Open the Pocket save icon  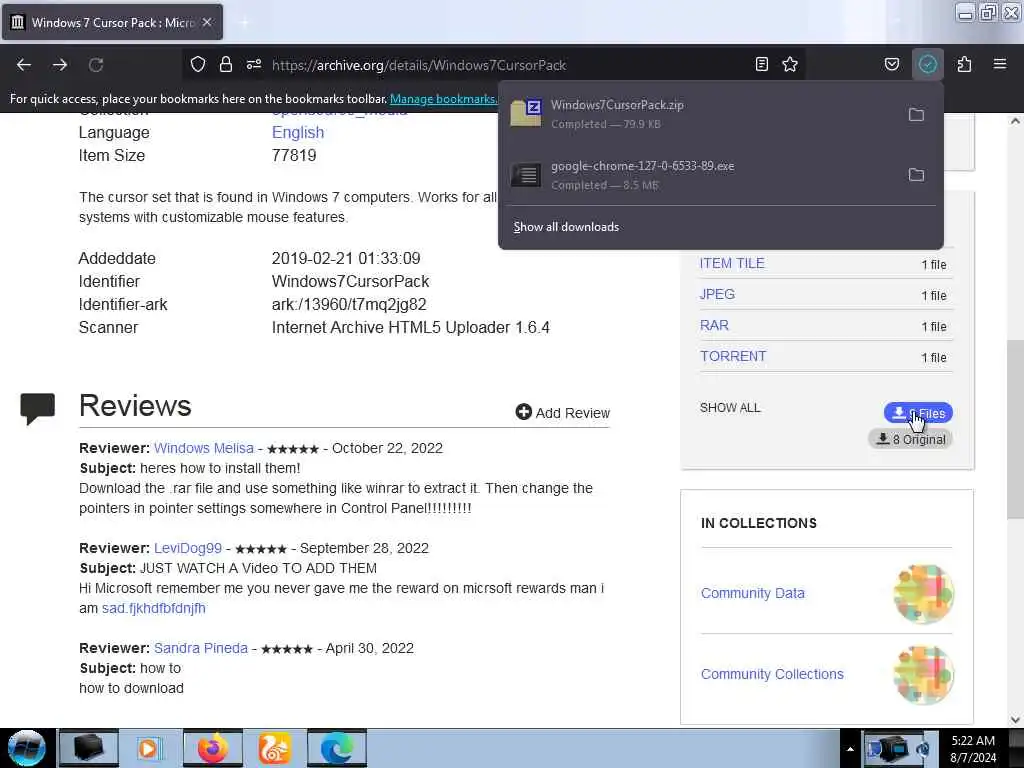pyautogui.click(x=892, y=64)
